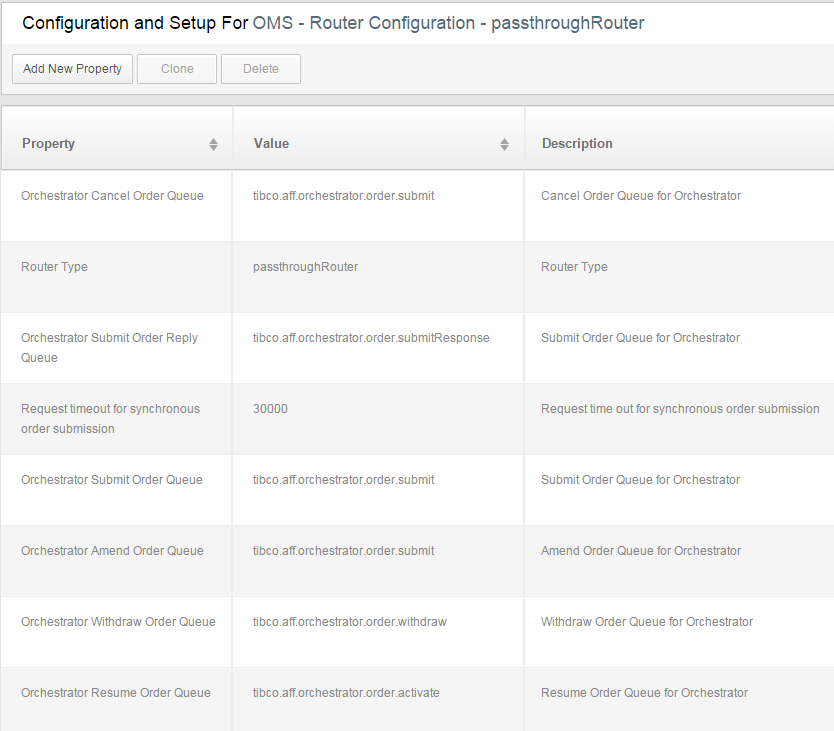Click the Value column sort icon
834x731 pixels.
point(504,144)
